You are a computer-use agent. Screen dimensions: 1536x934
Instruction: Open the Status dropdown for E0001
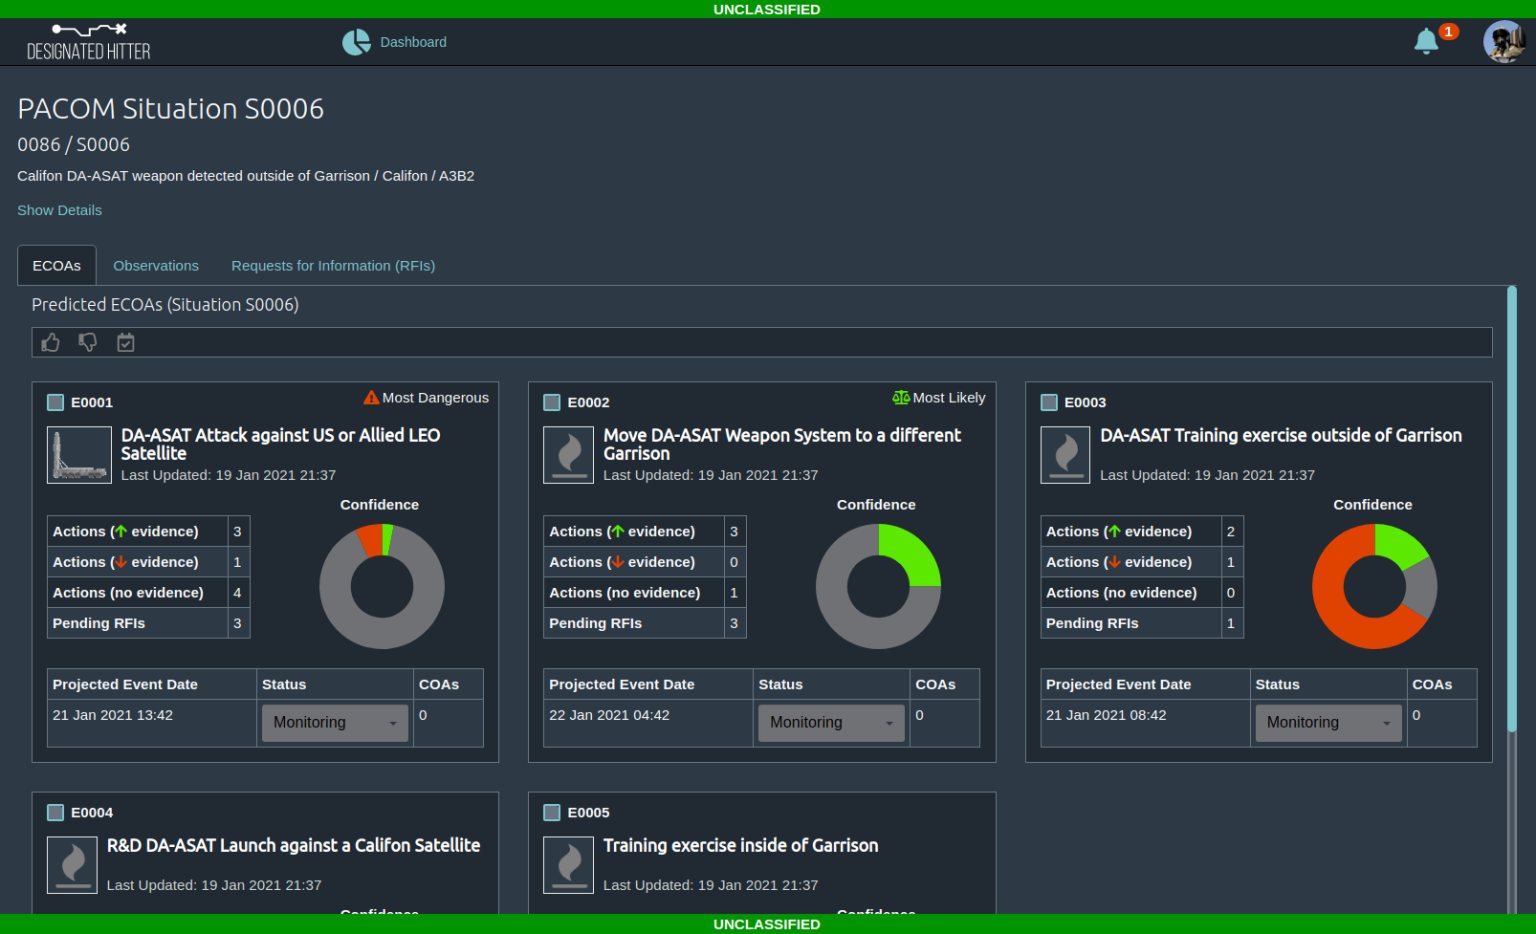point(334,722)
